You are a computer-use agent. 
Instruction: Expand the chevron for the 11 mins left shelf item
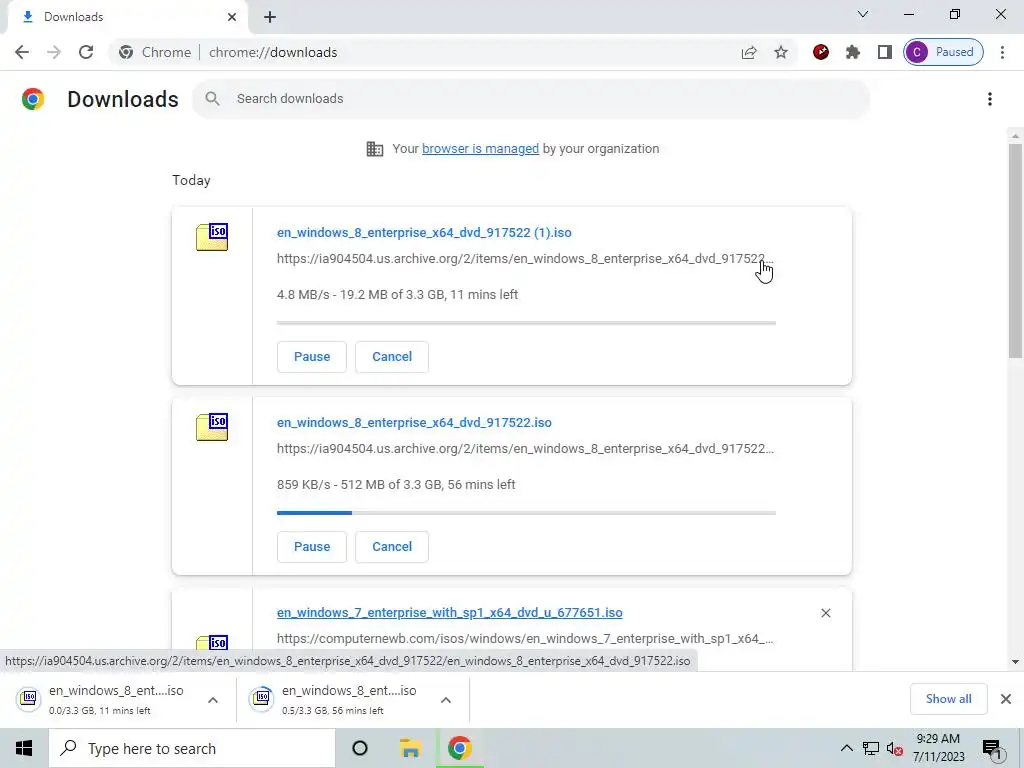tap(213, 700)
